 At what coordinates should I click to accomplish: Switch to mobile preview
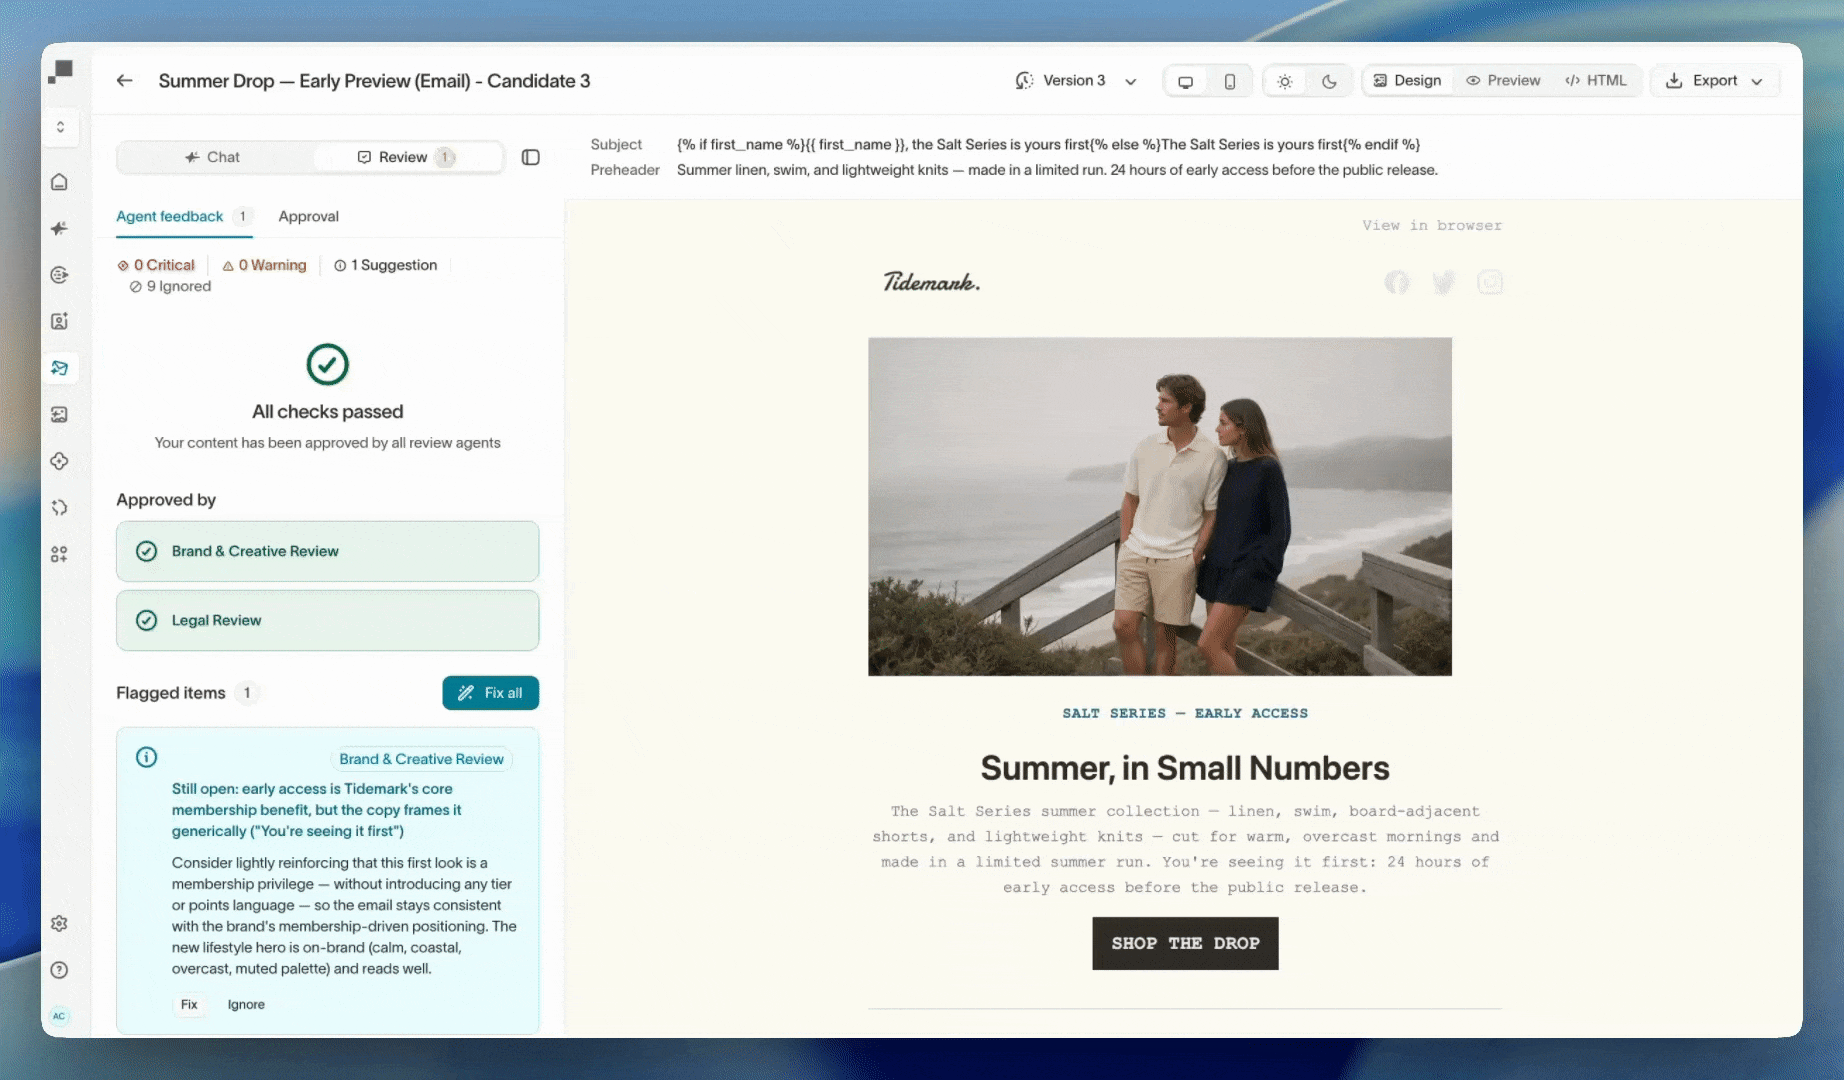[1230, 81]
